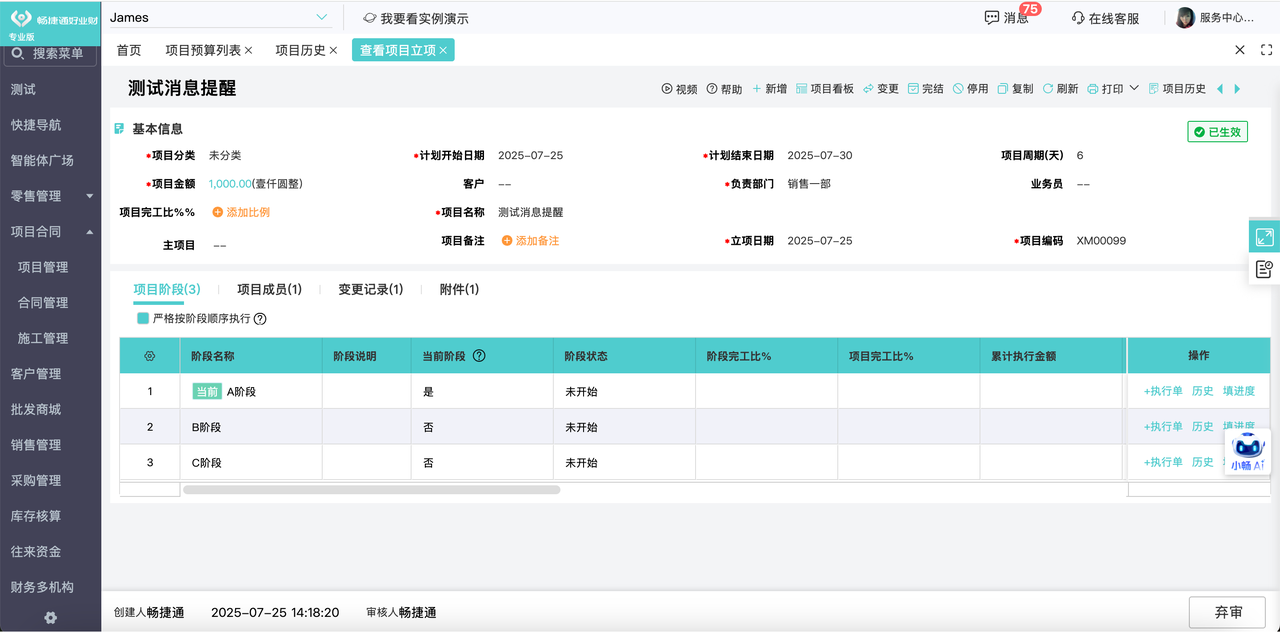Click help icon beside 严格按阶段顺序执行
Image resolution: width=1280 pixels, height=632 pixels.
pyautogui.click(x=260, y=319)
